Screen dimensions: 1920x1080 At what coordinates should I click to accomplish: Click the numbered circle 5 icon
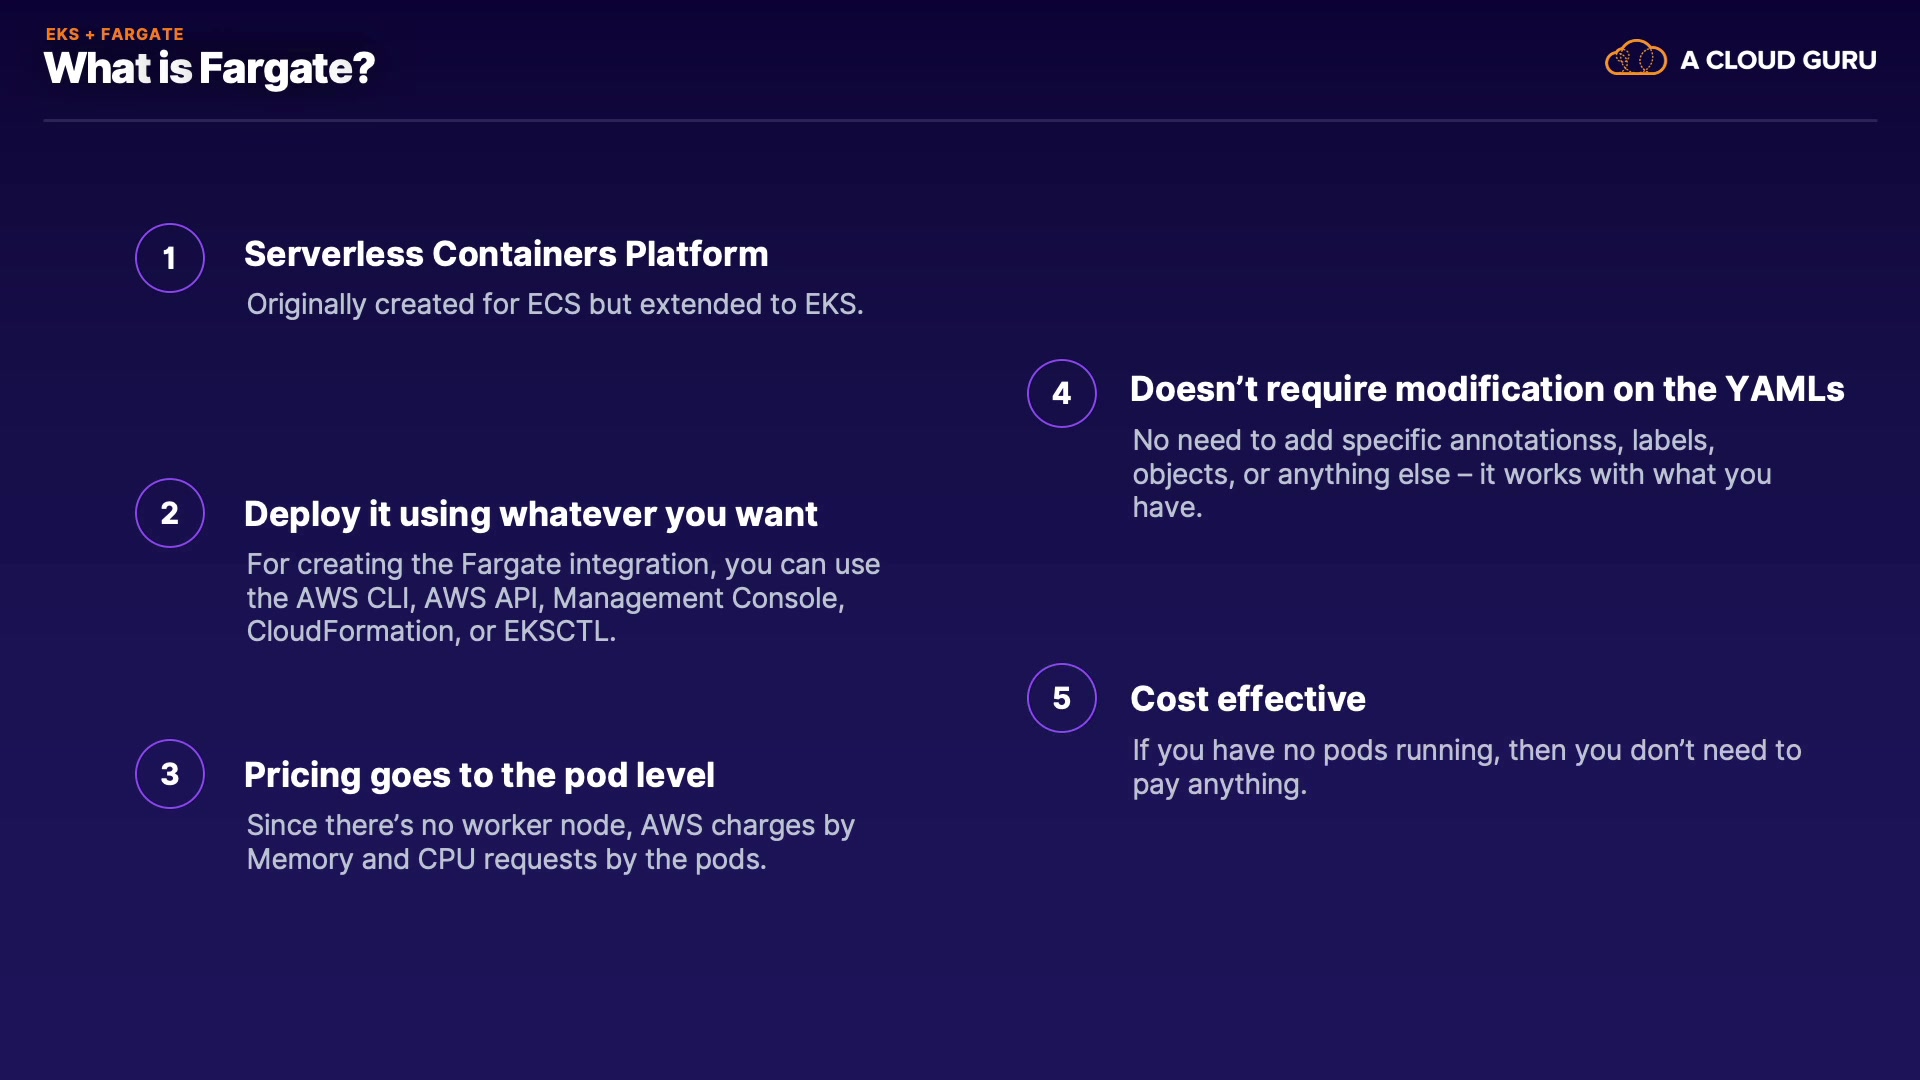(1062, 698)
